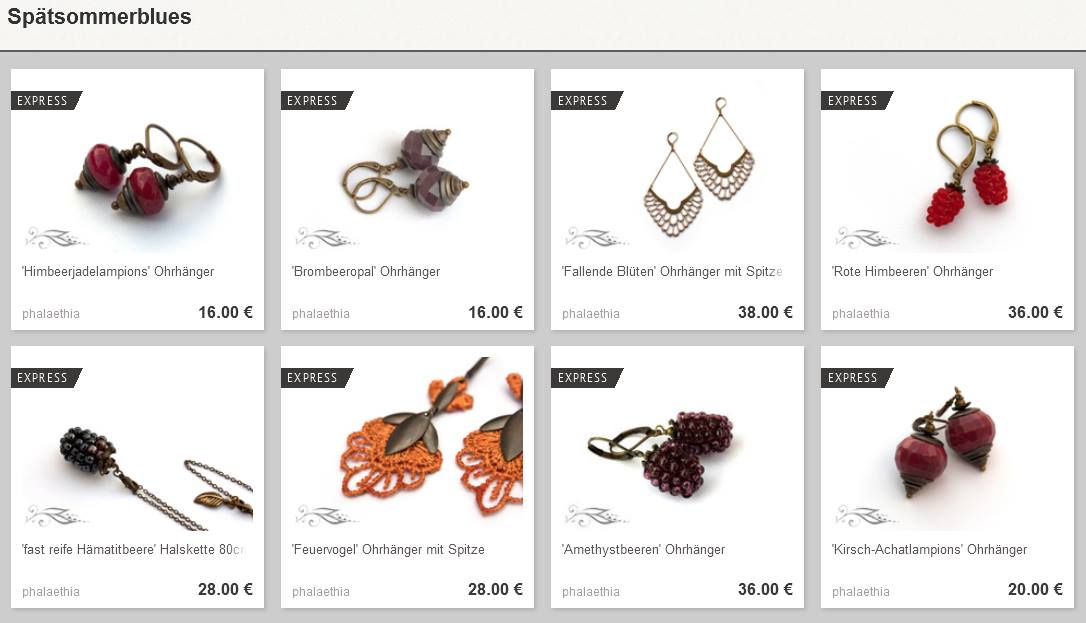Click the EXPRESS badge on Himbeerjadelampions card
Image resolution: width=1086 pixels, height=623 pixels.
tap(46, 100)
